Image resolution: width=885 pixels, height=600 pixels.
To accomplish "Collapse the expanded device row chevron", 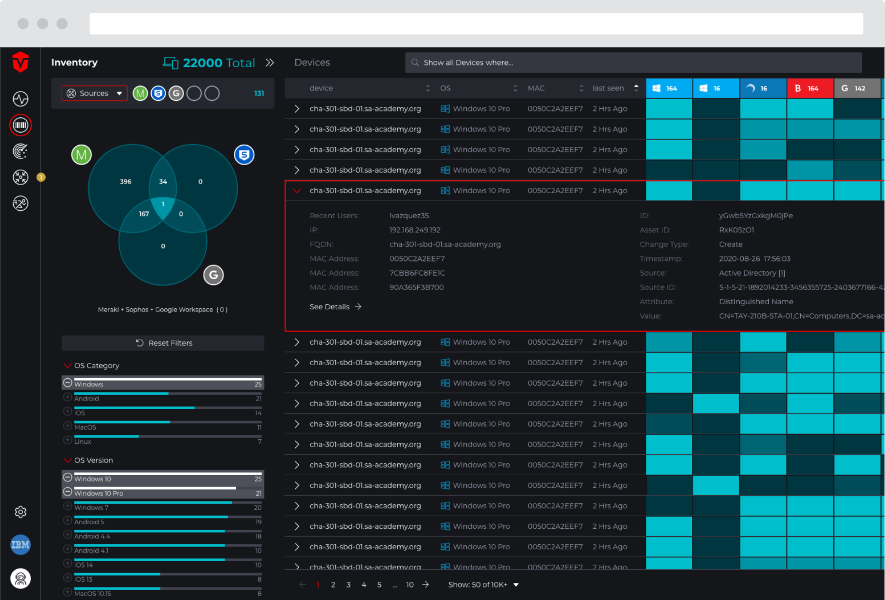I will (x=297, y=191).
